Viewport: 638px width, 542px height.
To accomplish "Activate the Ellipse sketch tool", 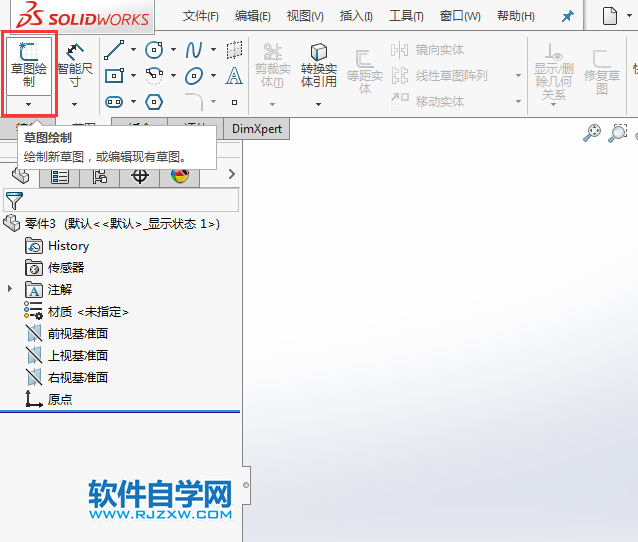I will pos(194,76).
